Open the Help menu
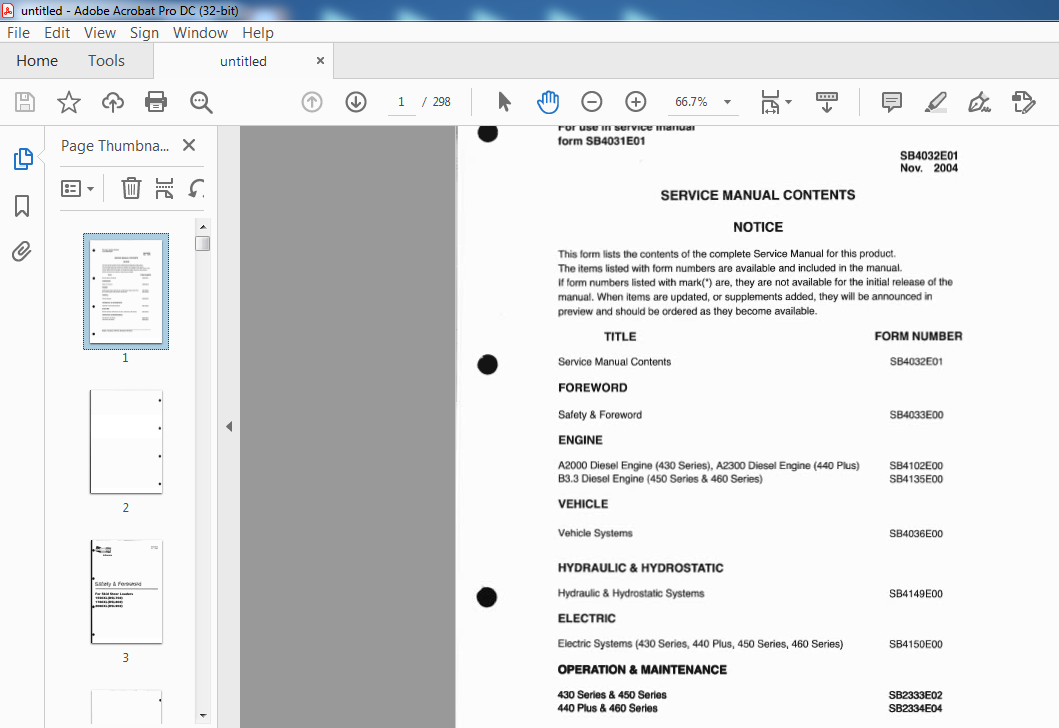 pos(258,32)
